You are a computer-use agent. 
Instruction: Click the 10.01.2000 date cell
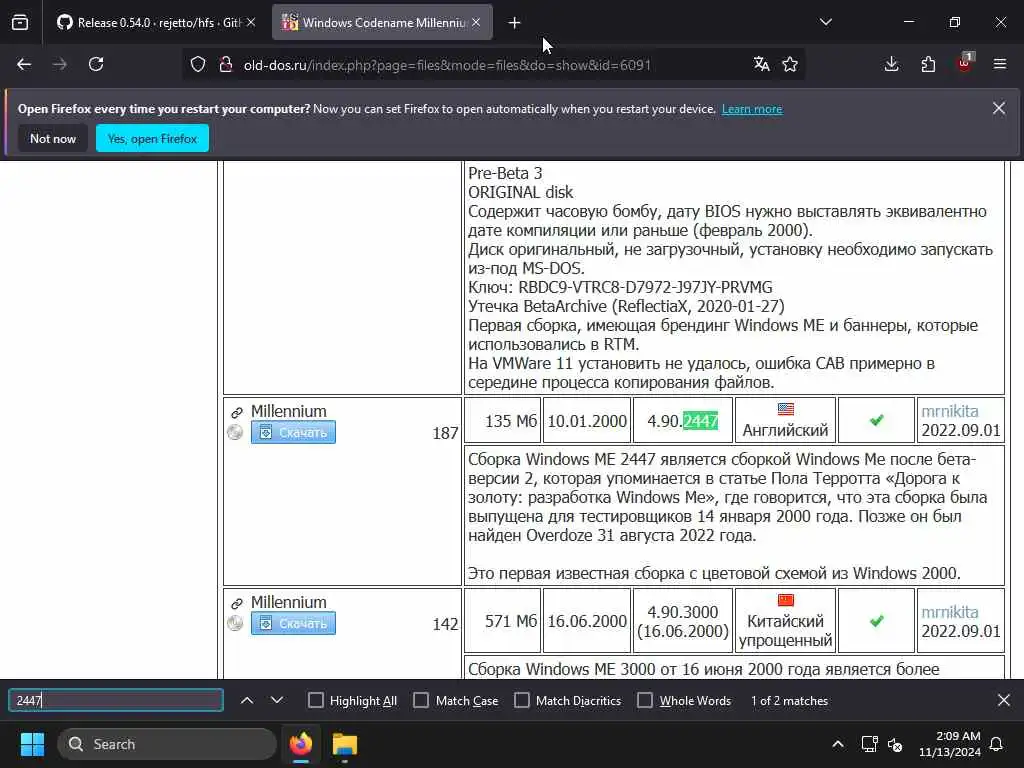point(586,421)
